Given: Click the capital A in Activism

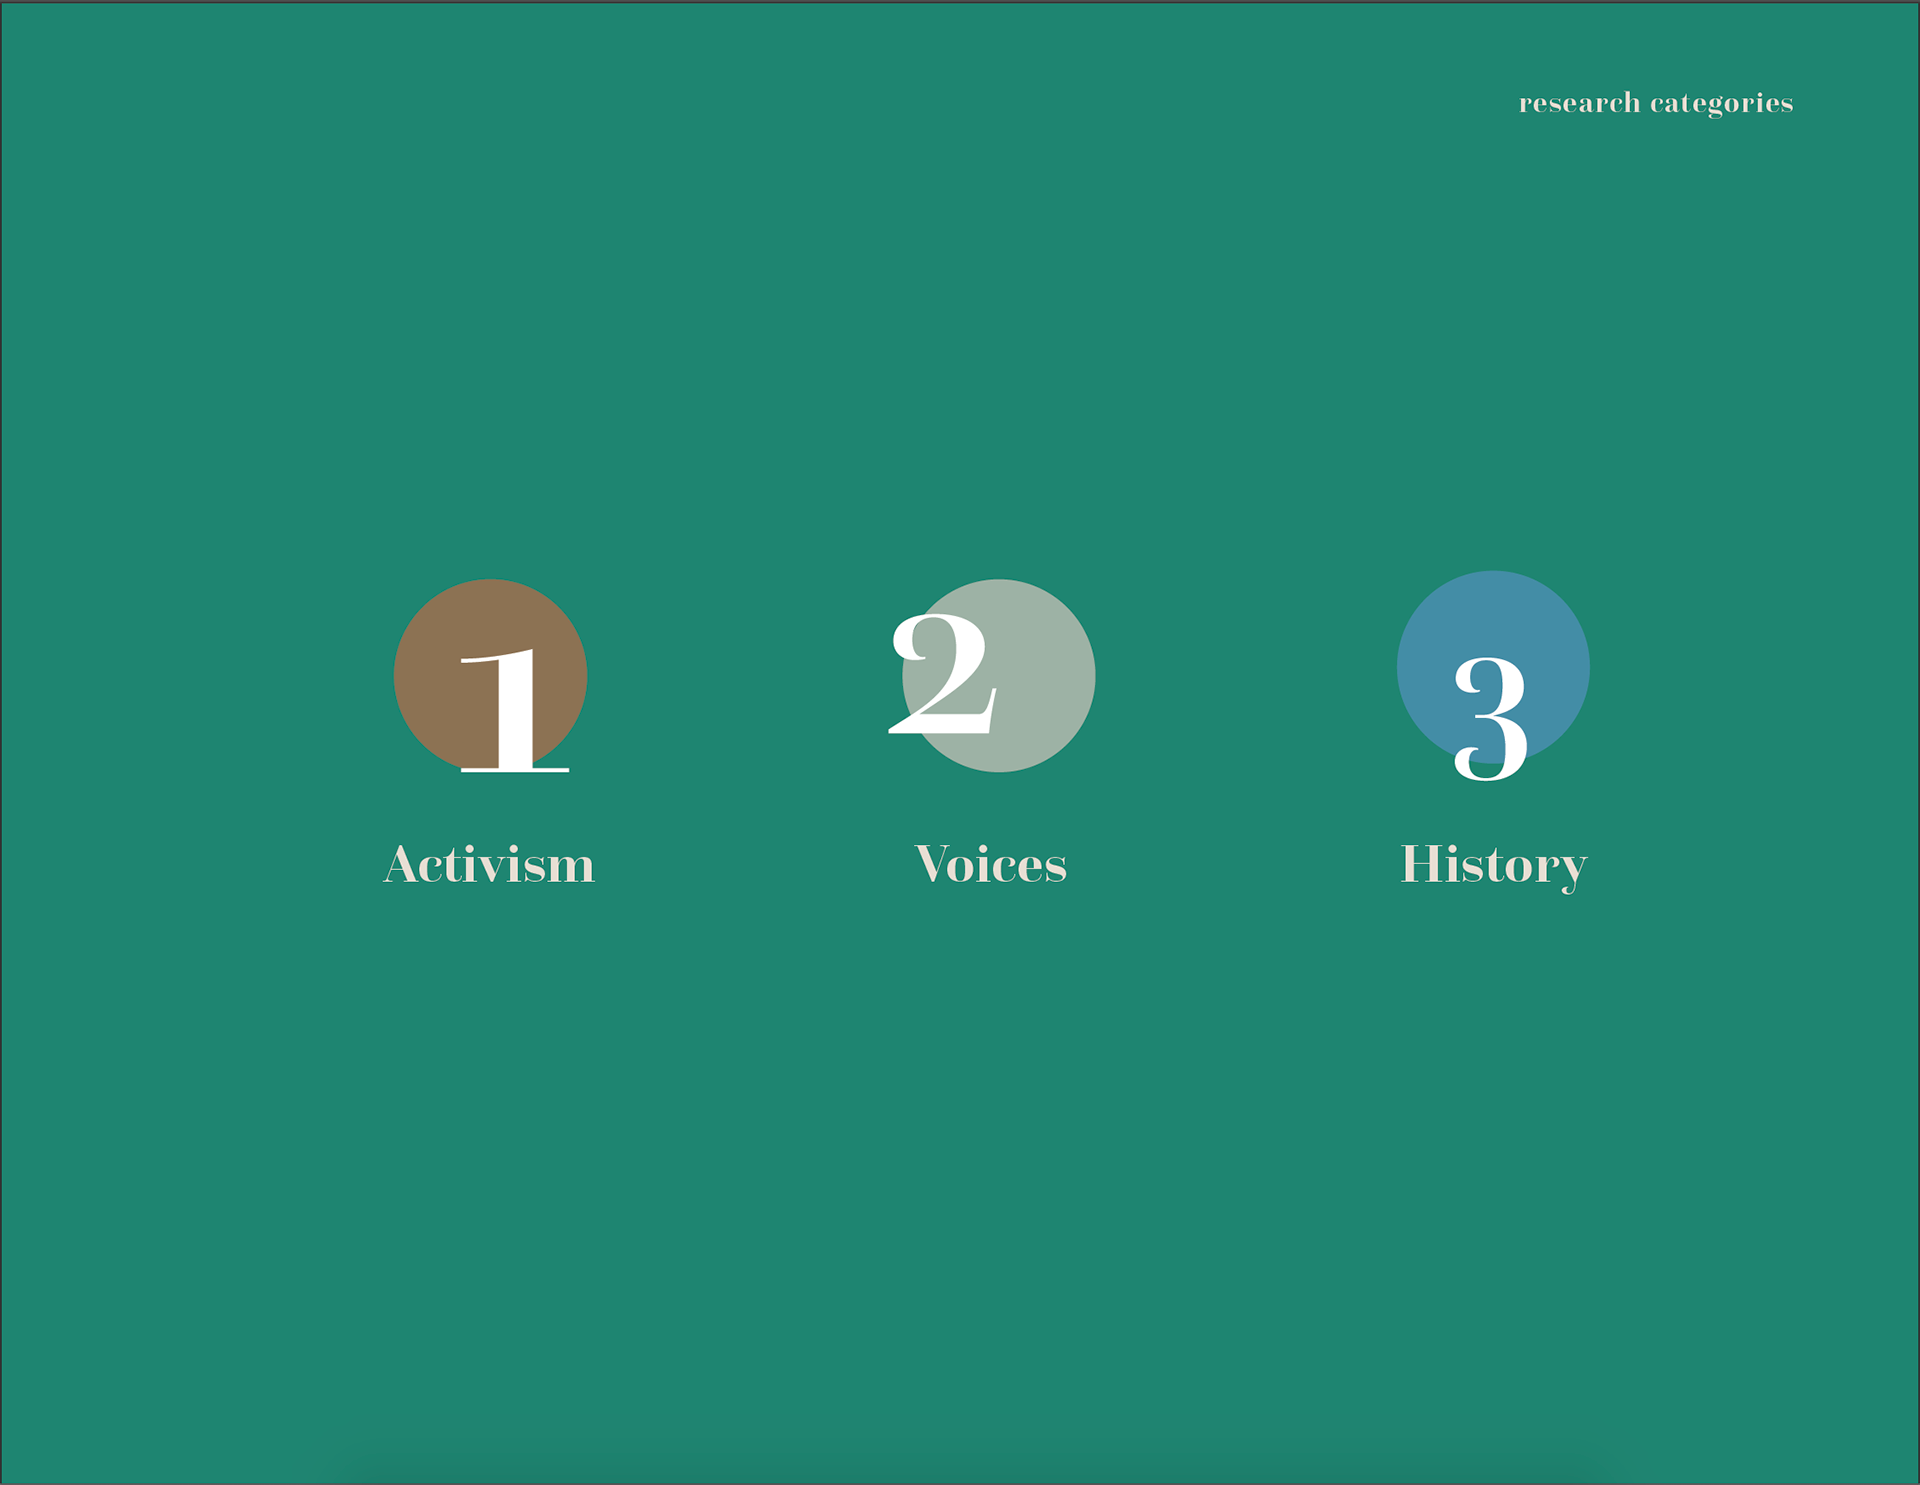Looking at the screenshot, I should tap(401, 865).
